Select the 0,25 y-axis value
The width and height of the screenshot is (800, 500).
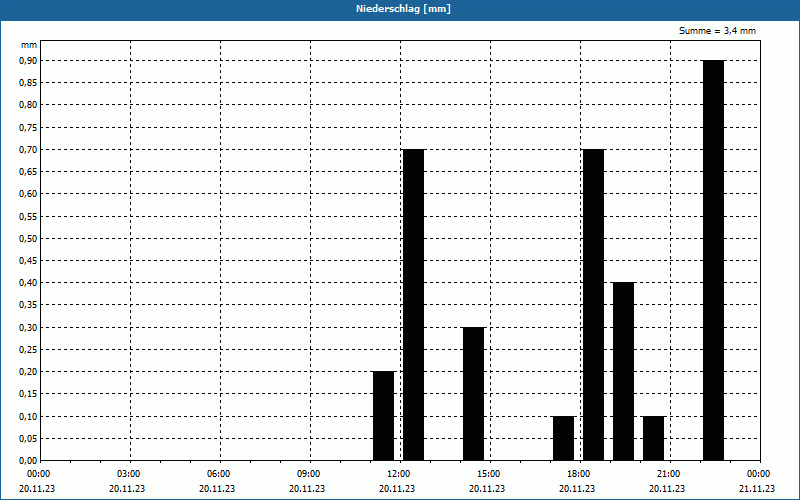(28, 349)
